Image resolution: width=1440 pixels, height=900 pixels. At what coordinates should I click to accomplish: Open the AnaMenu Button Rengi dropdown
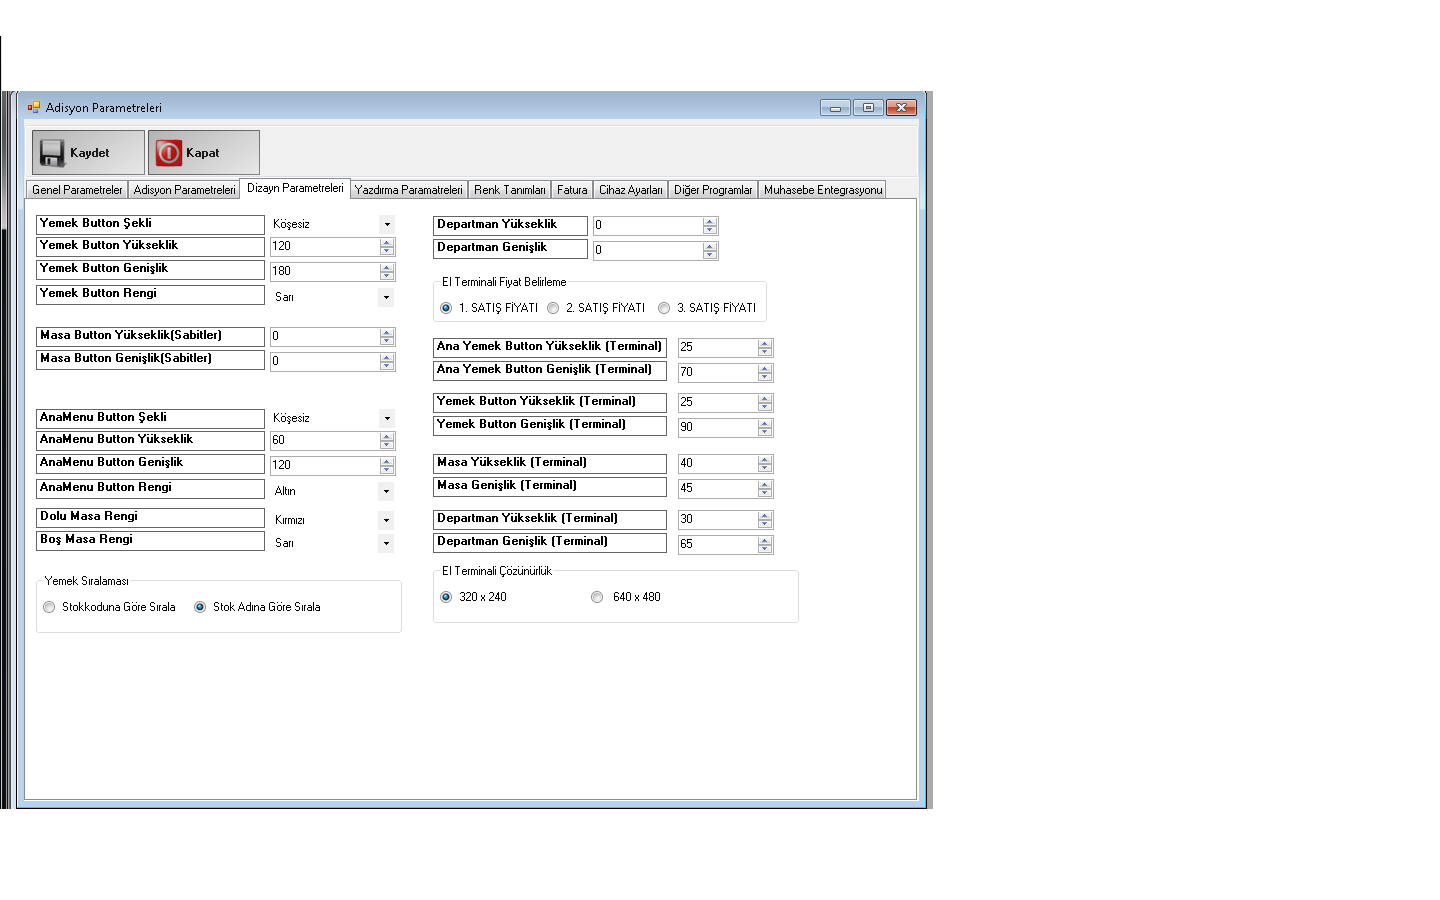click(387, 492)
